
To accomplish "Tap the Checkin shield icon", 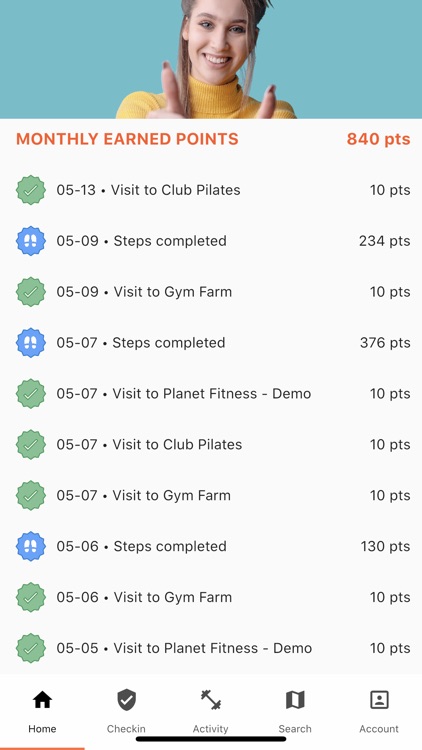I will click(x=126, y=700).
